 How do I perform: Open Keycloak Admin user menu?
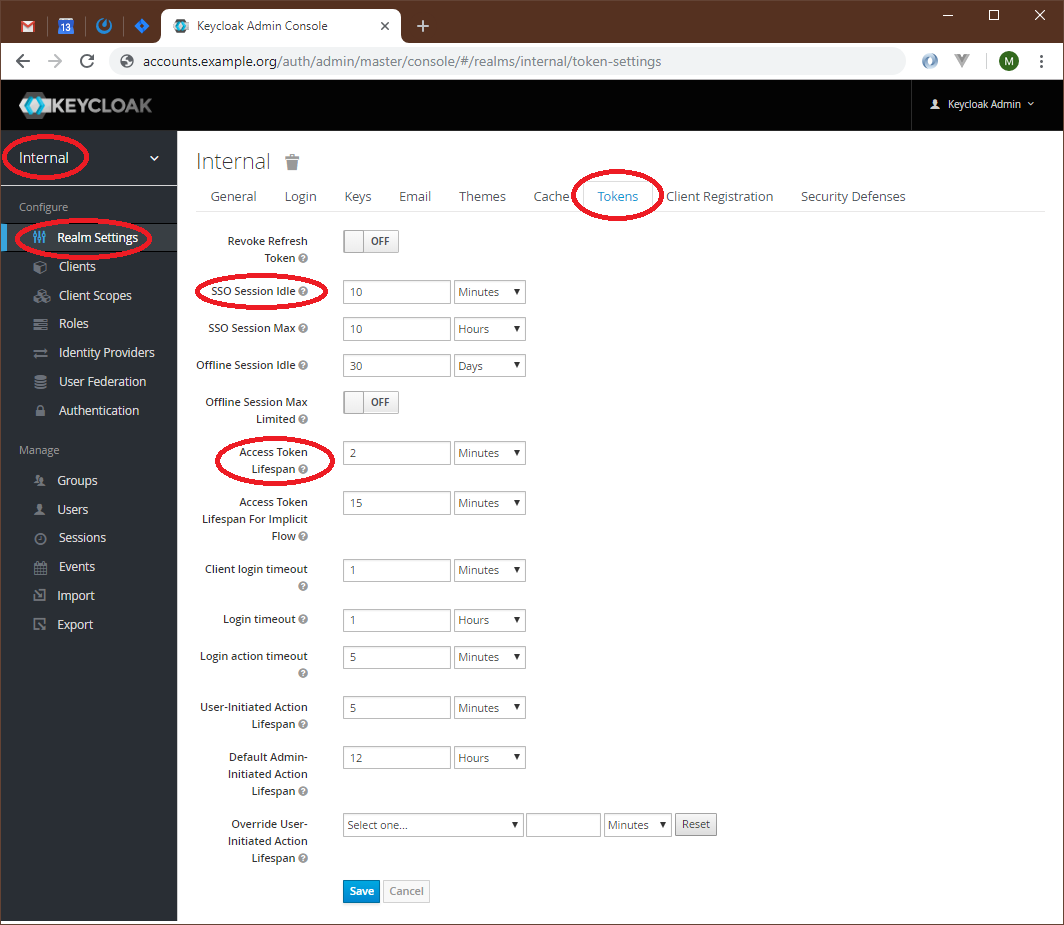point(982,104)
